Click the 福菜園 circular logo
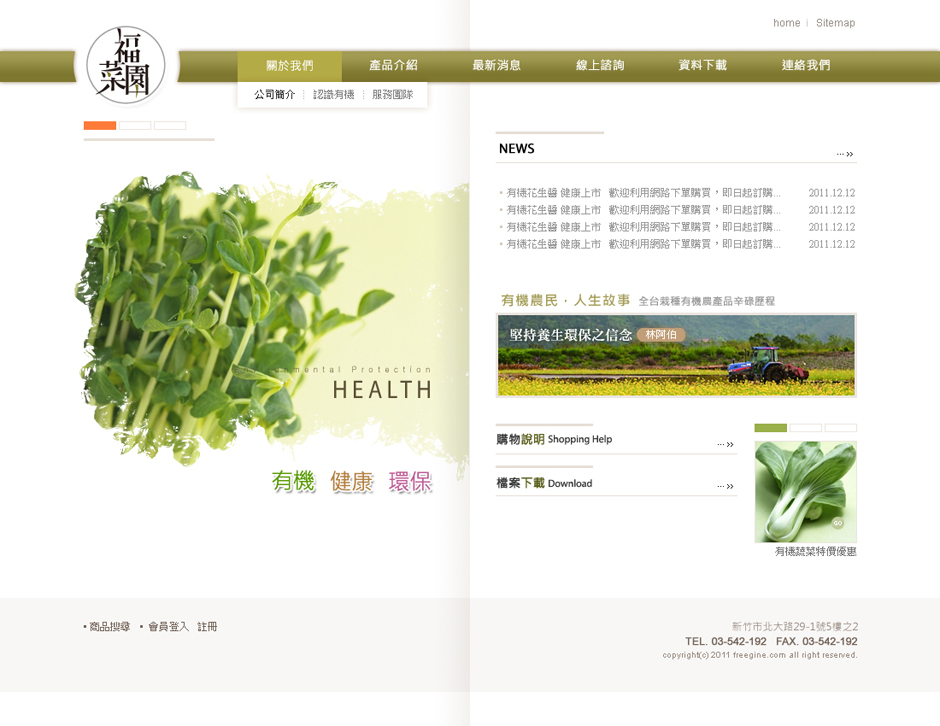 coord(125,65)
